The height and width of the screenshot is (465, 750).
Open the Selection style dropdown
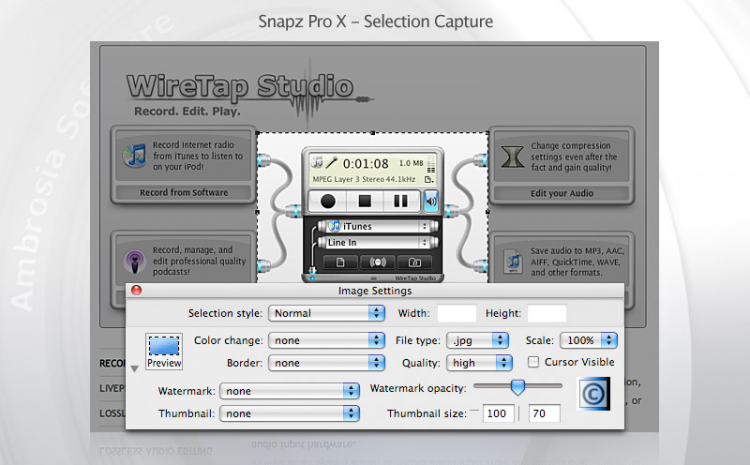coord(327,313)
